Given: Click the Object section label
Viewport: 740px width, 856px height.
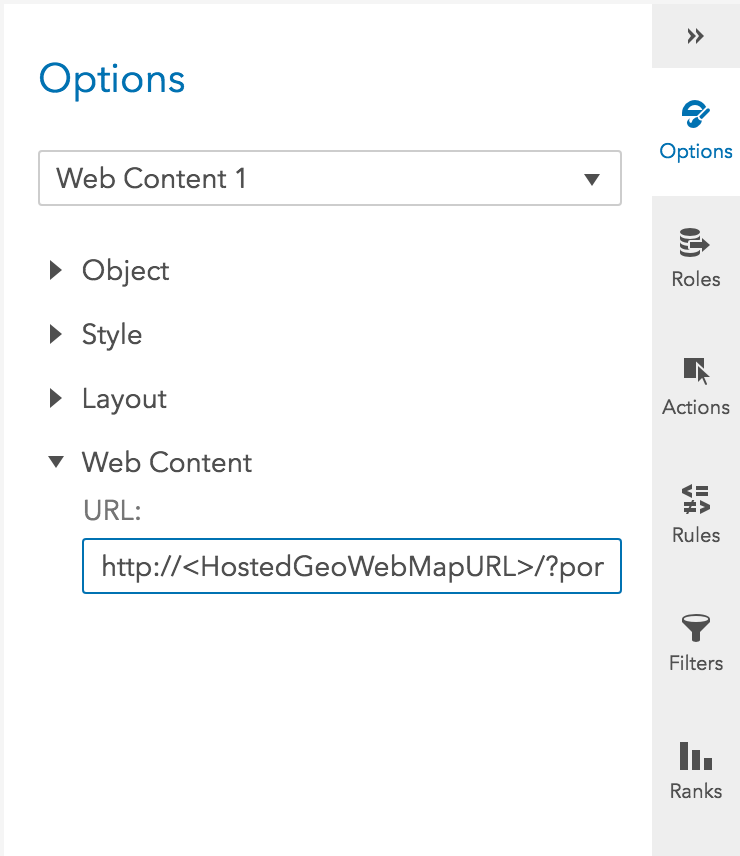Looking at the screenshot, I should (x=125, y=271).
